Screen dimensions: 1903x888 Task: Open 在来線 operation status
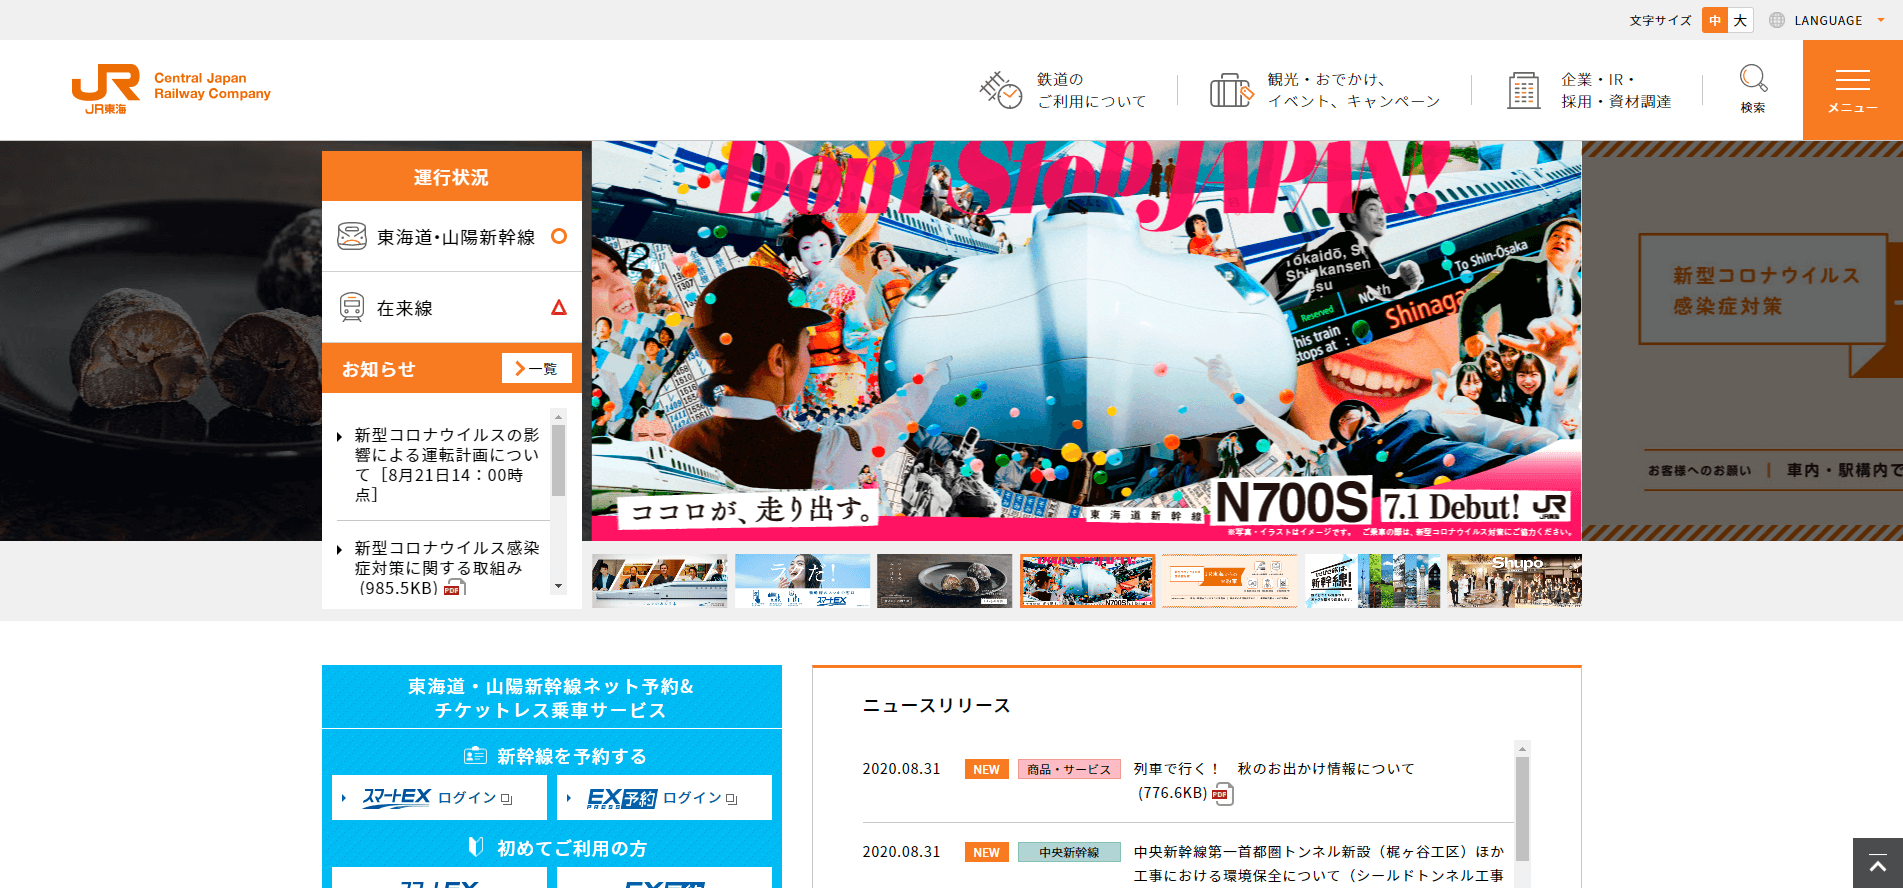(x=452, y=308)
